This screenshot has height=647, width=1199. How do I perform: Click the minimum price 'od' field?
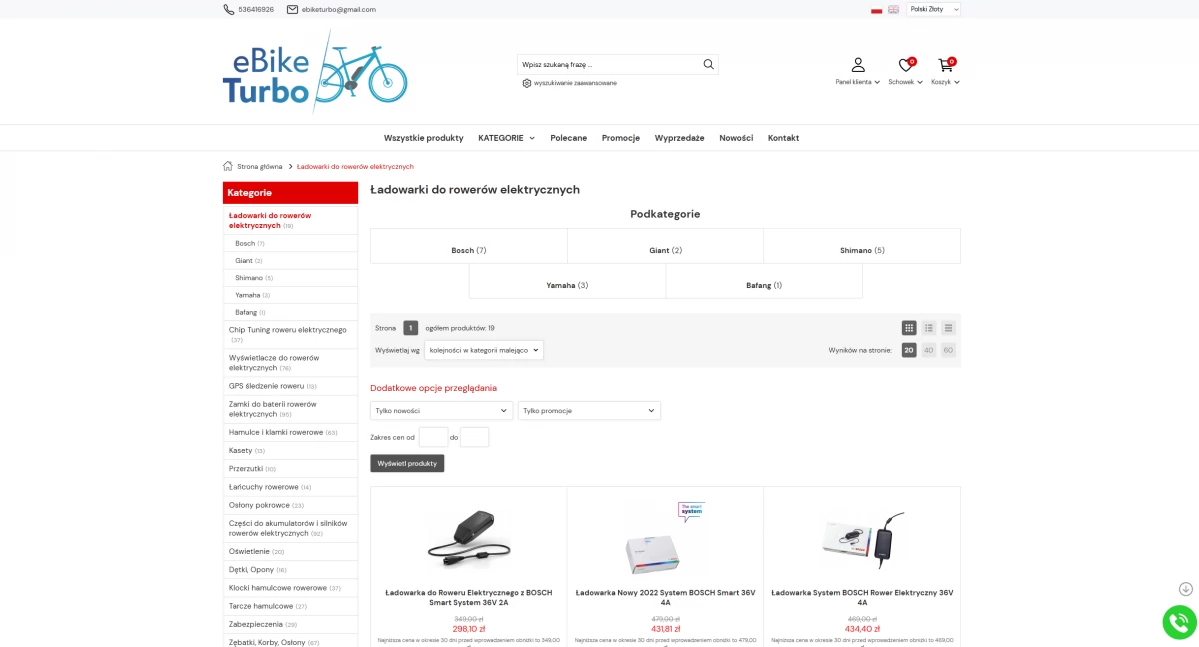coord(433,437)
